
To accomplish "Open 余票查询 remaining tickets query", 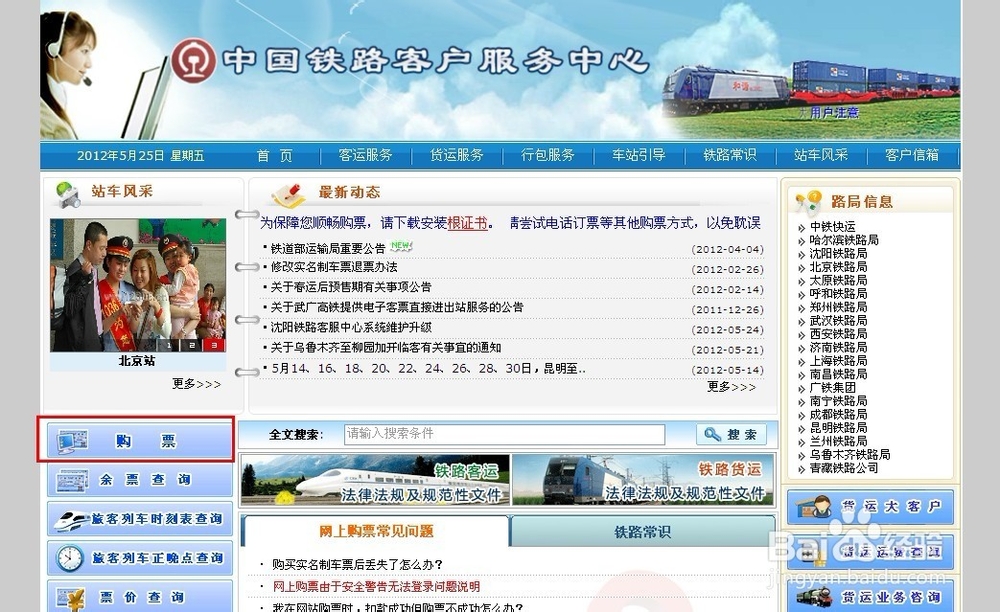I will coord(140,479).
